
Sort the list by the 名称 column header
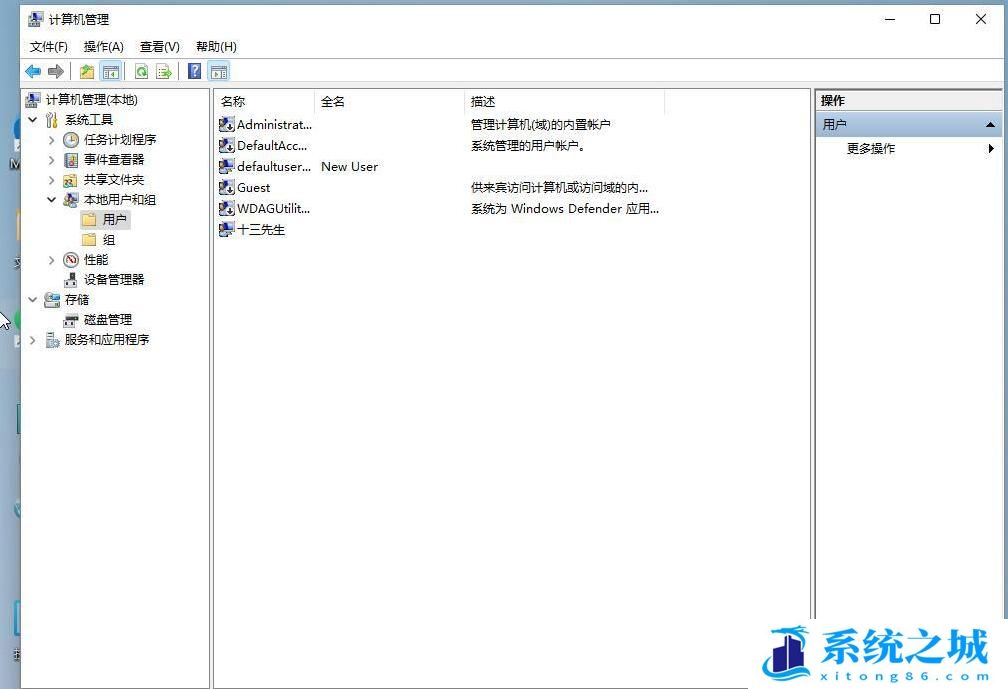(x=233, y=102)
